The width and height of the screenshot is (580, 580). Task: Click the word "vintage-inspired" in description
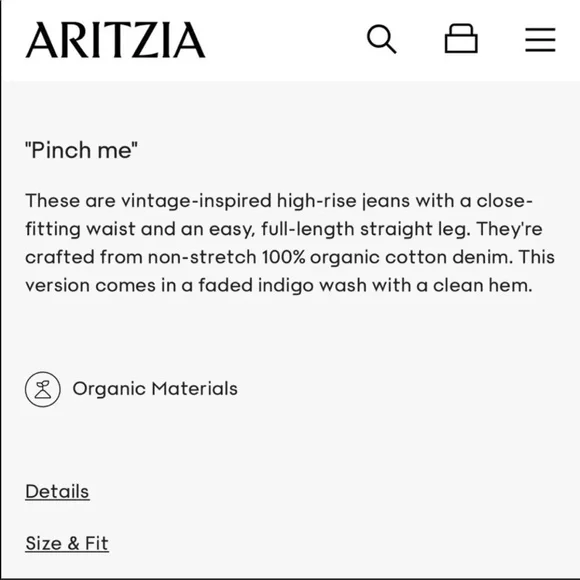coord(197,201)
